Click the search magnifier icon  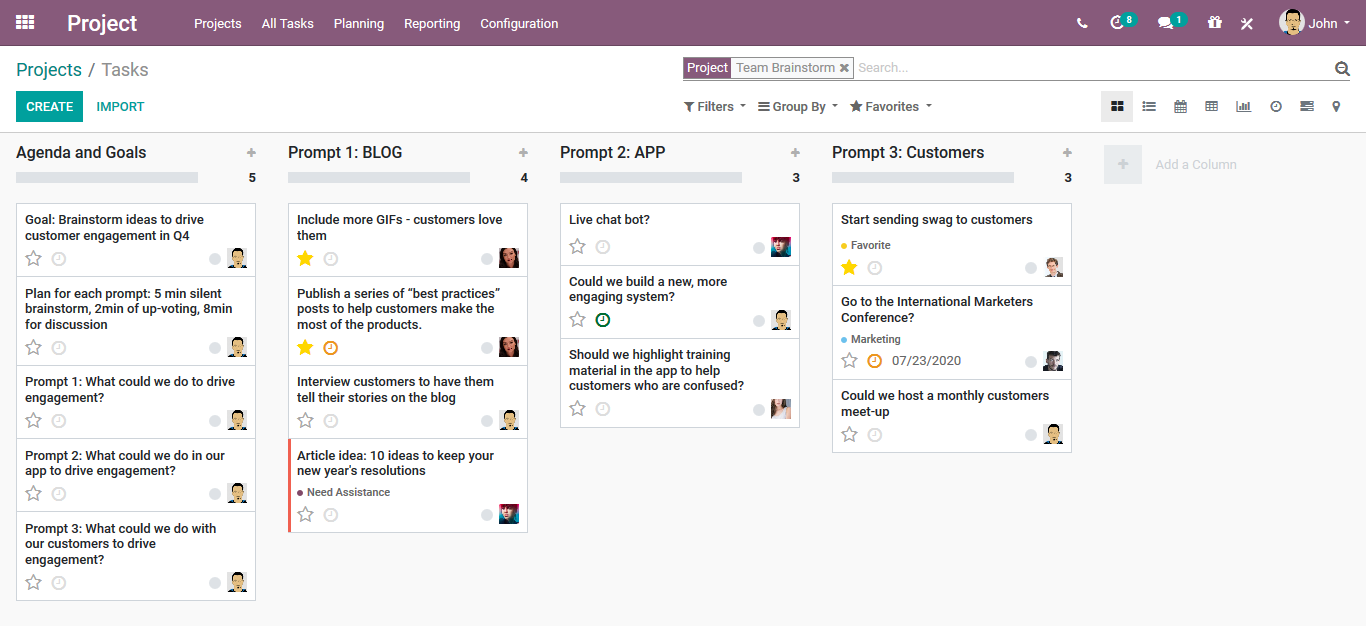pyautogui.click(x=1342, y=68)
